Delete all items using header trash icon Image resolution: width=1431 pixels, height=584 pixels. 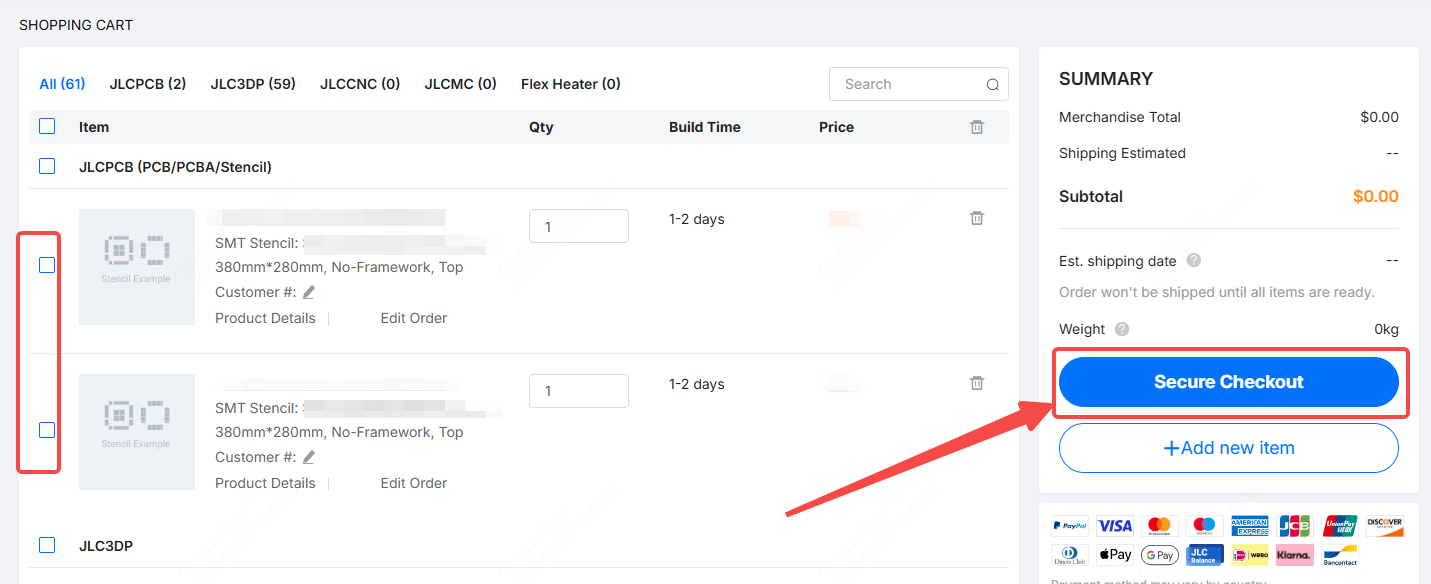pyautogui.click(x=977, y=127)
